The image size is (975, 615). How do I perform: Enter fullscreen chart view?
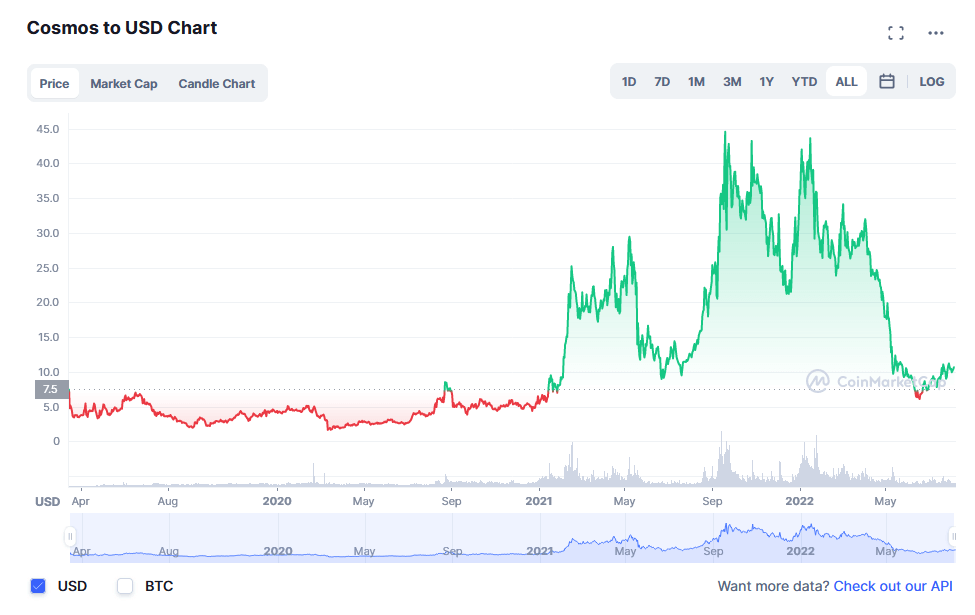click(896, 33)
